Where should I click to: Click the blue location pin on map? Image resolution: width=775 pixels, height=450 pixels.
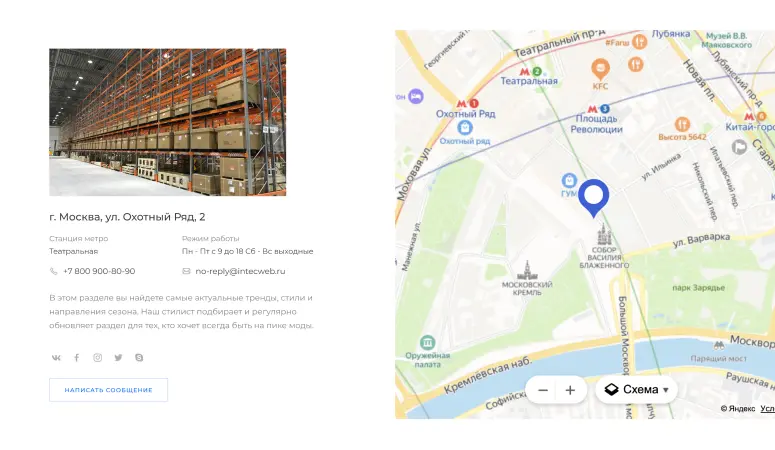(x=594, y=198)
